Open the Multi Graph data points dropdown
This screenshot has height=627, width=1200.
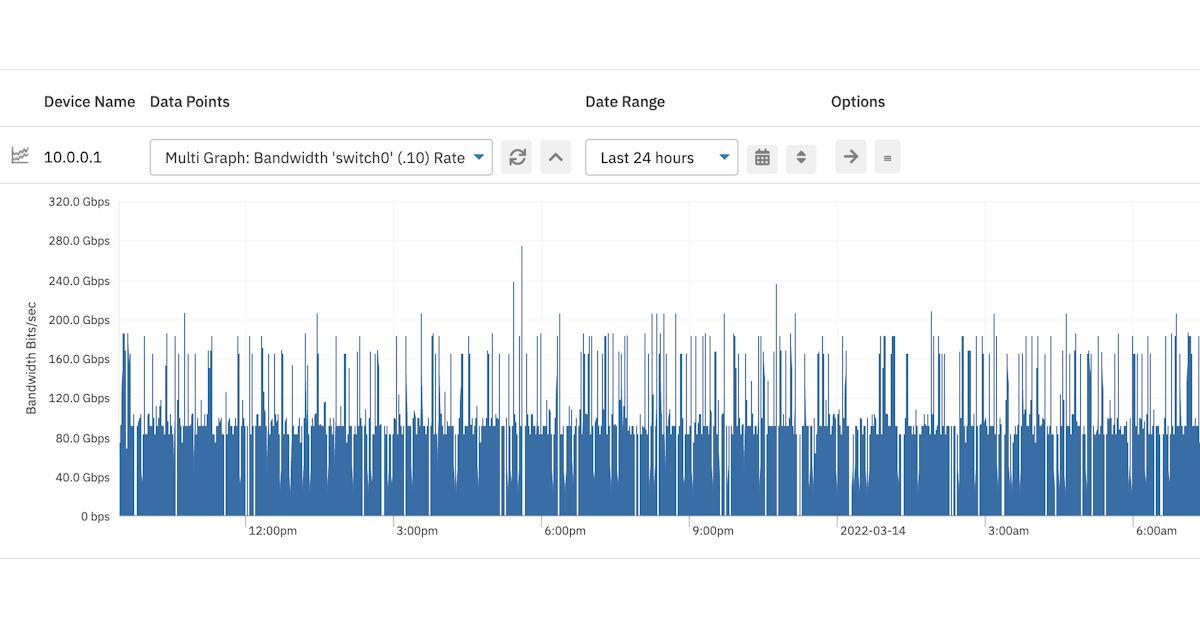(x=320, y=157)
